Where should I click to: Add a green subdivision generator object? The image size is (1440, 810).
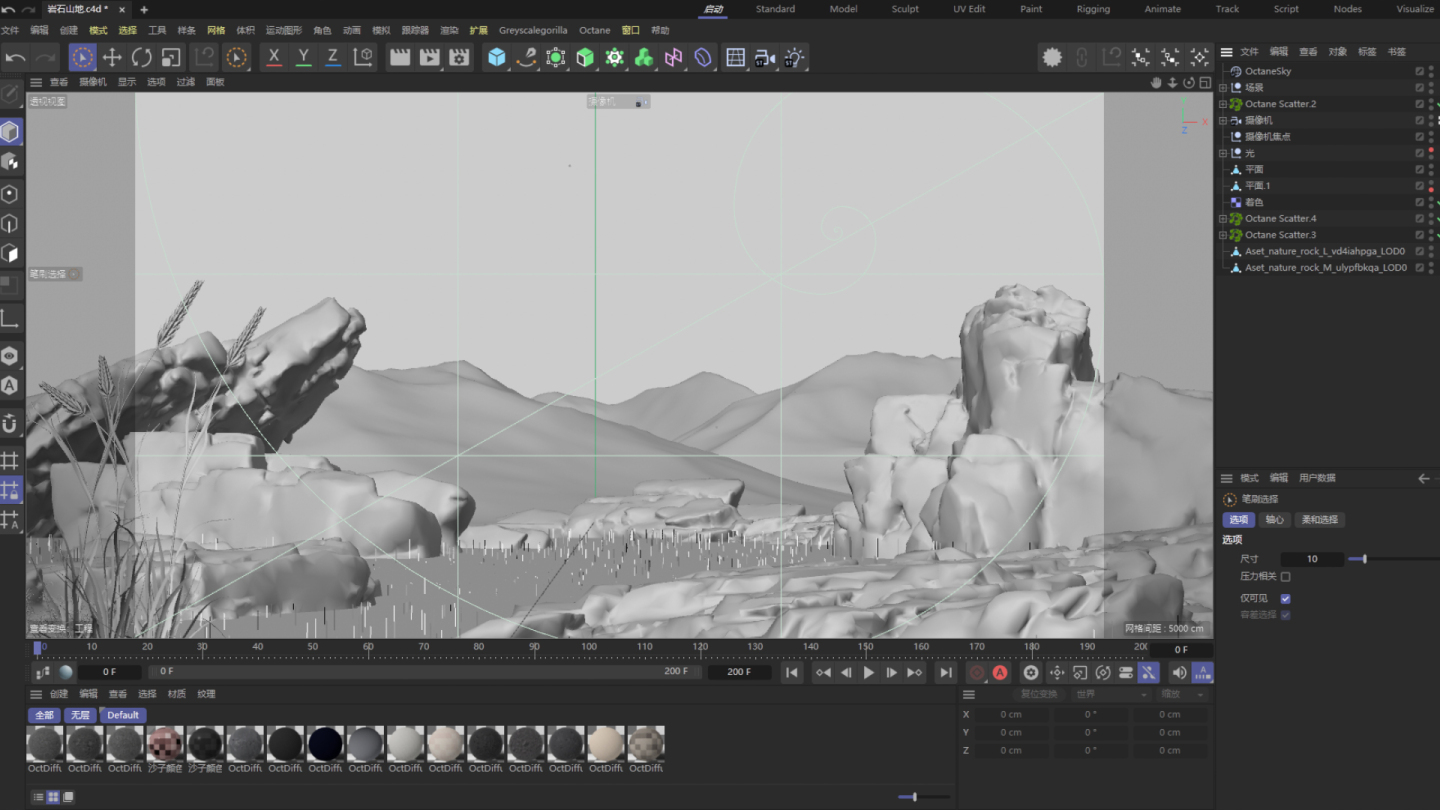[x=556, y=57]
